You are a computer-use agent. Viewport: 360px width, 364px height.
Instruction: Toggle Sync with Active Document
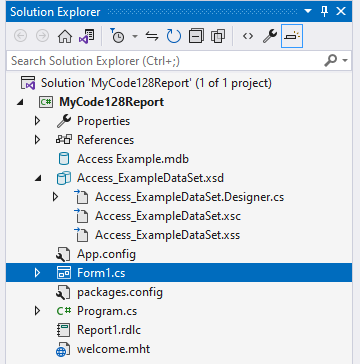tap(152, 36)
